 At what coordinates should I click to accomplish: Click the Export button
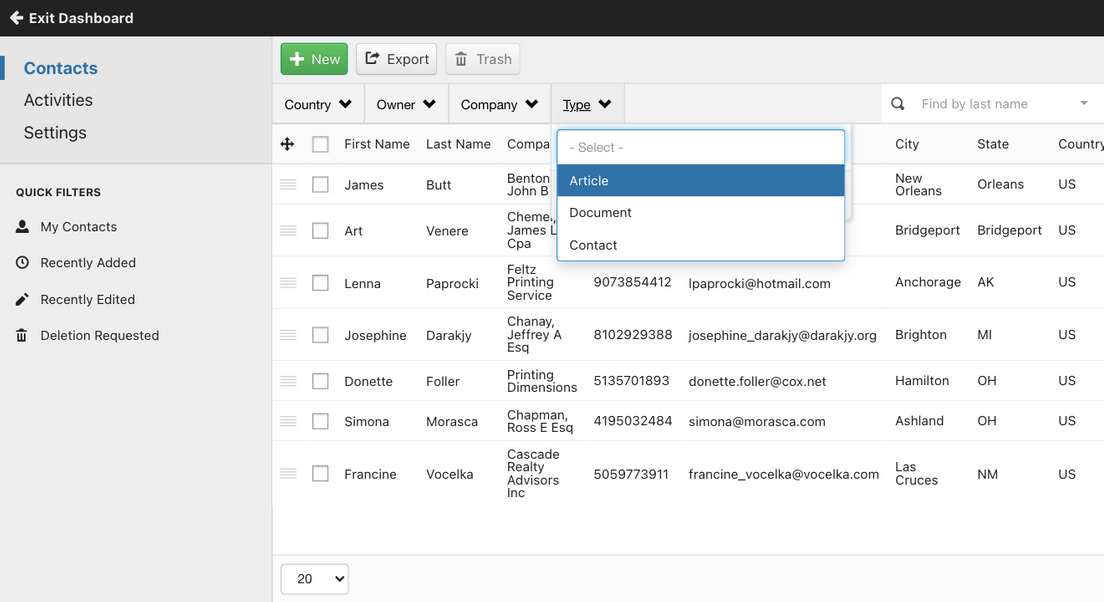[x=396, y=59]
